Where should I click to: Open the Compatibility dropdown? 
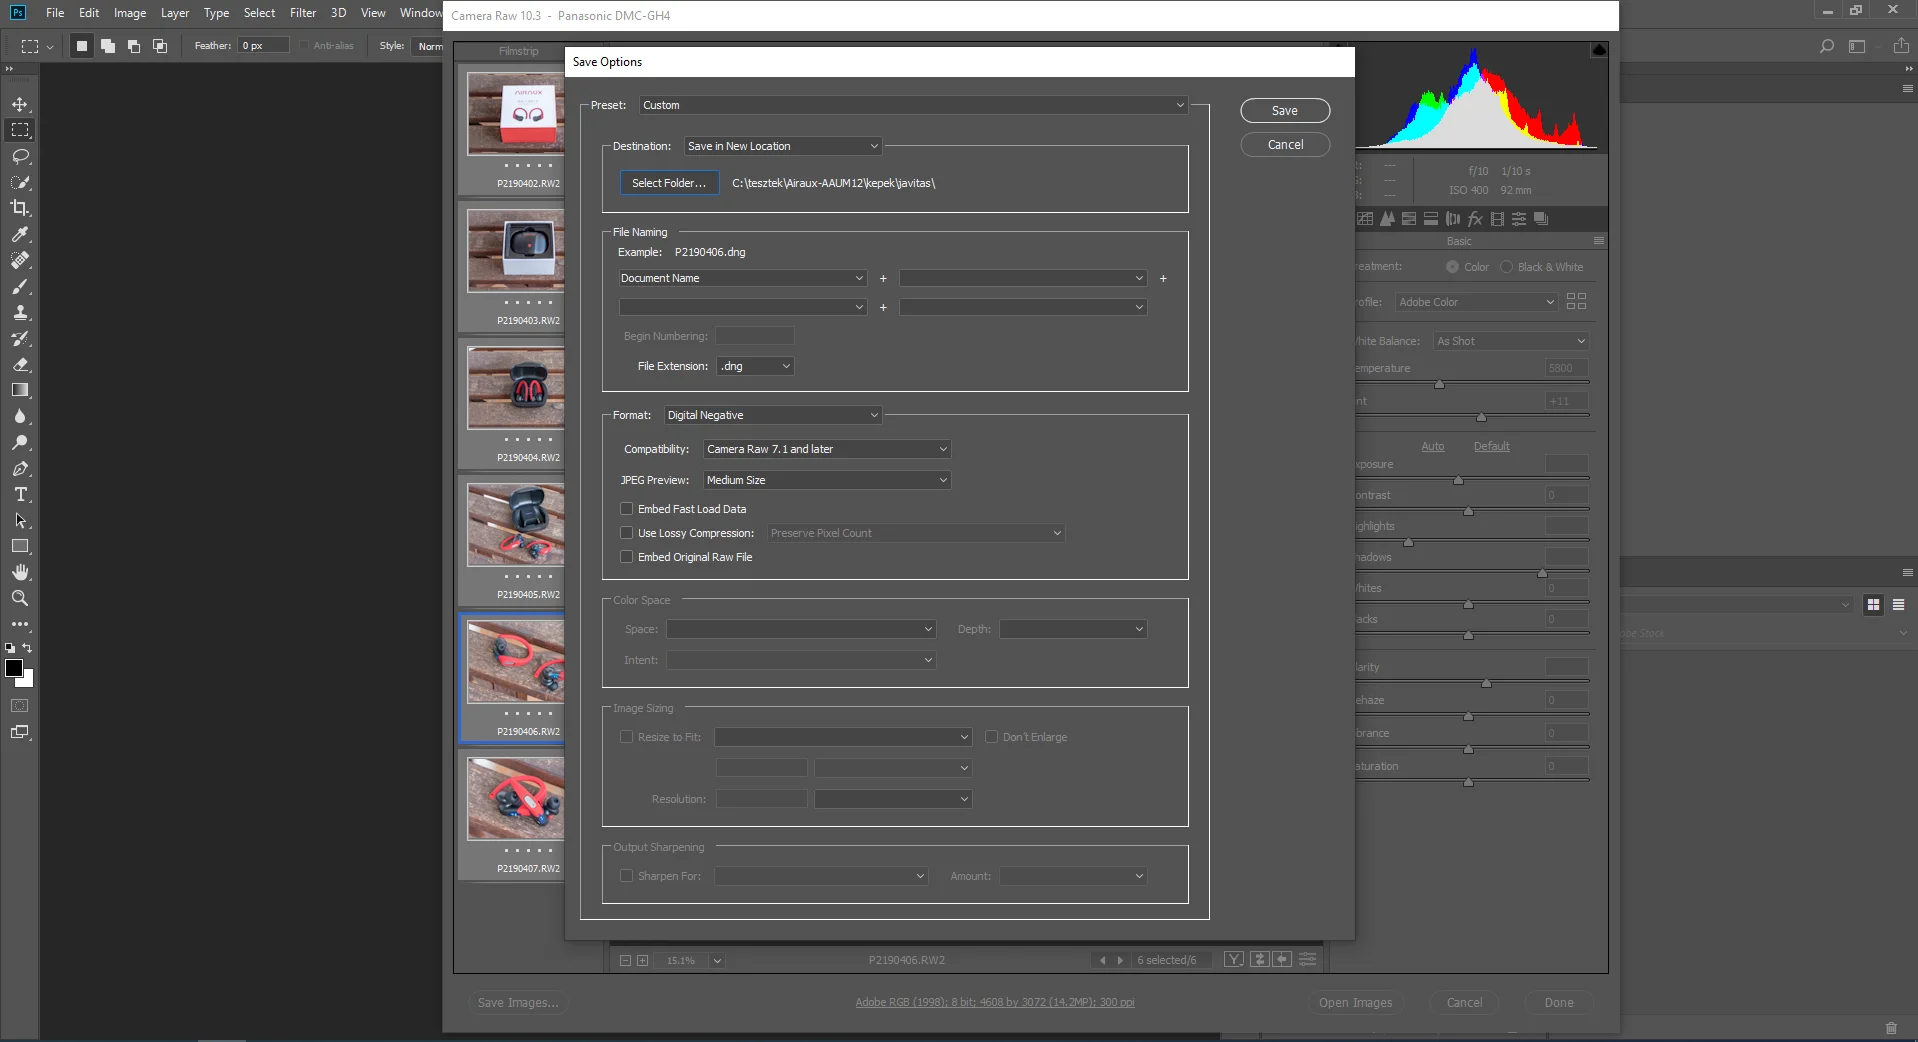coord(827,449)
